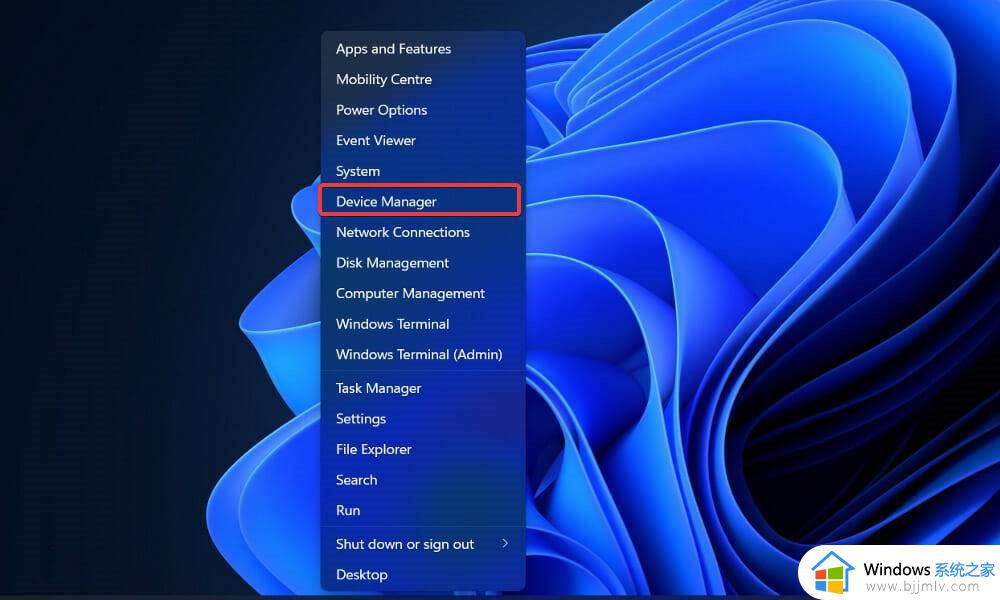Choose Network Connections
The height and width of the screenshot is (600, 1000).
402,232
